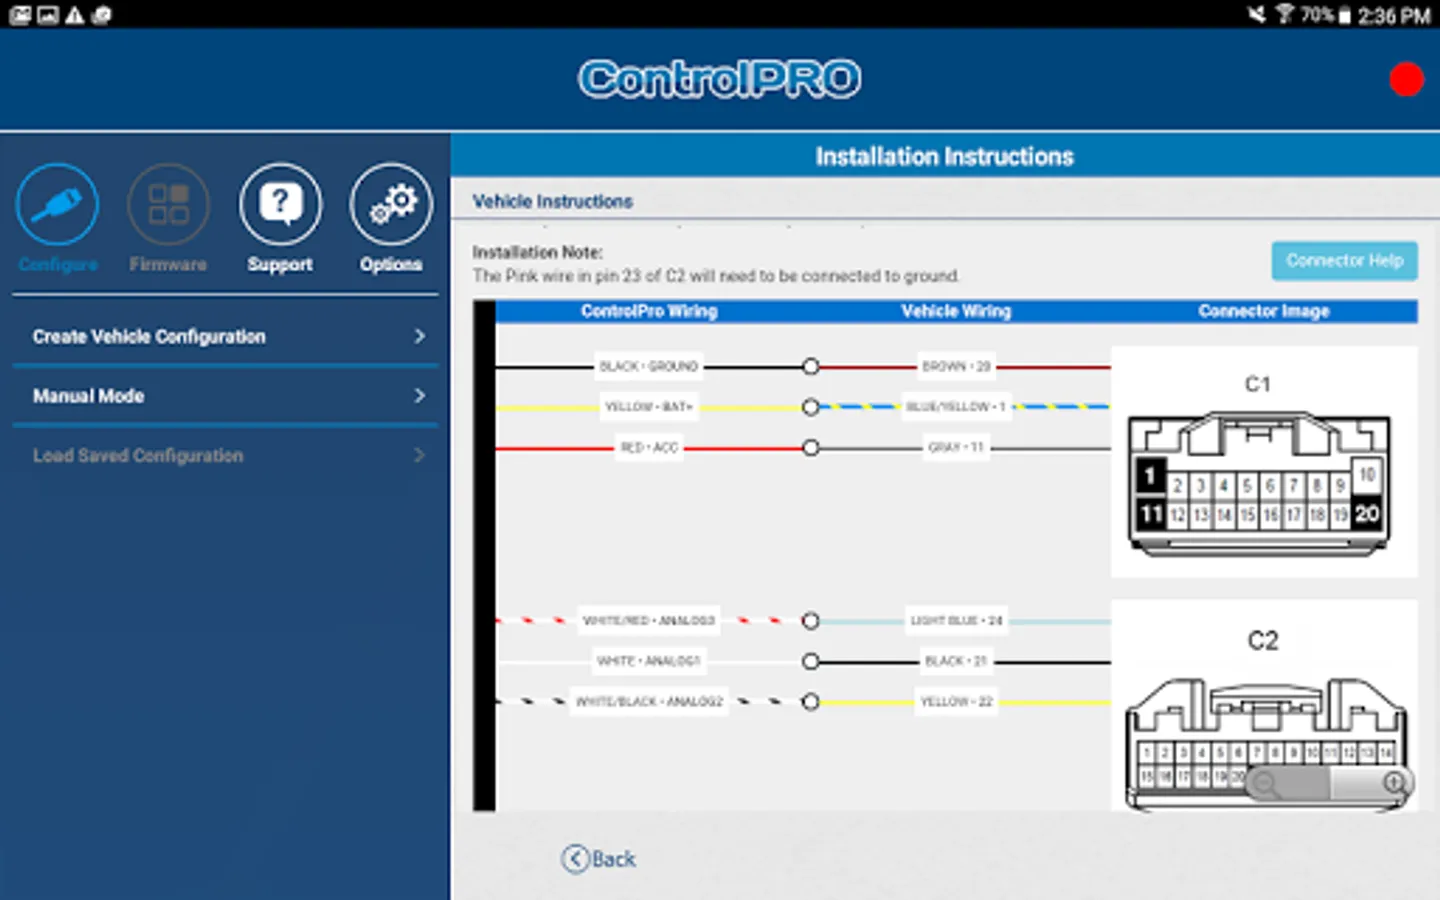1440x900 pixels.
Task: Click the zoom slider track
Action: (1331, 783)
